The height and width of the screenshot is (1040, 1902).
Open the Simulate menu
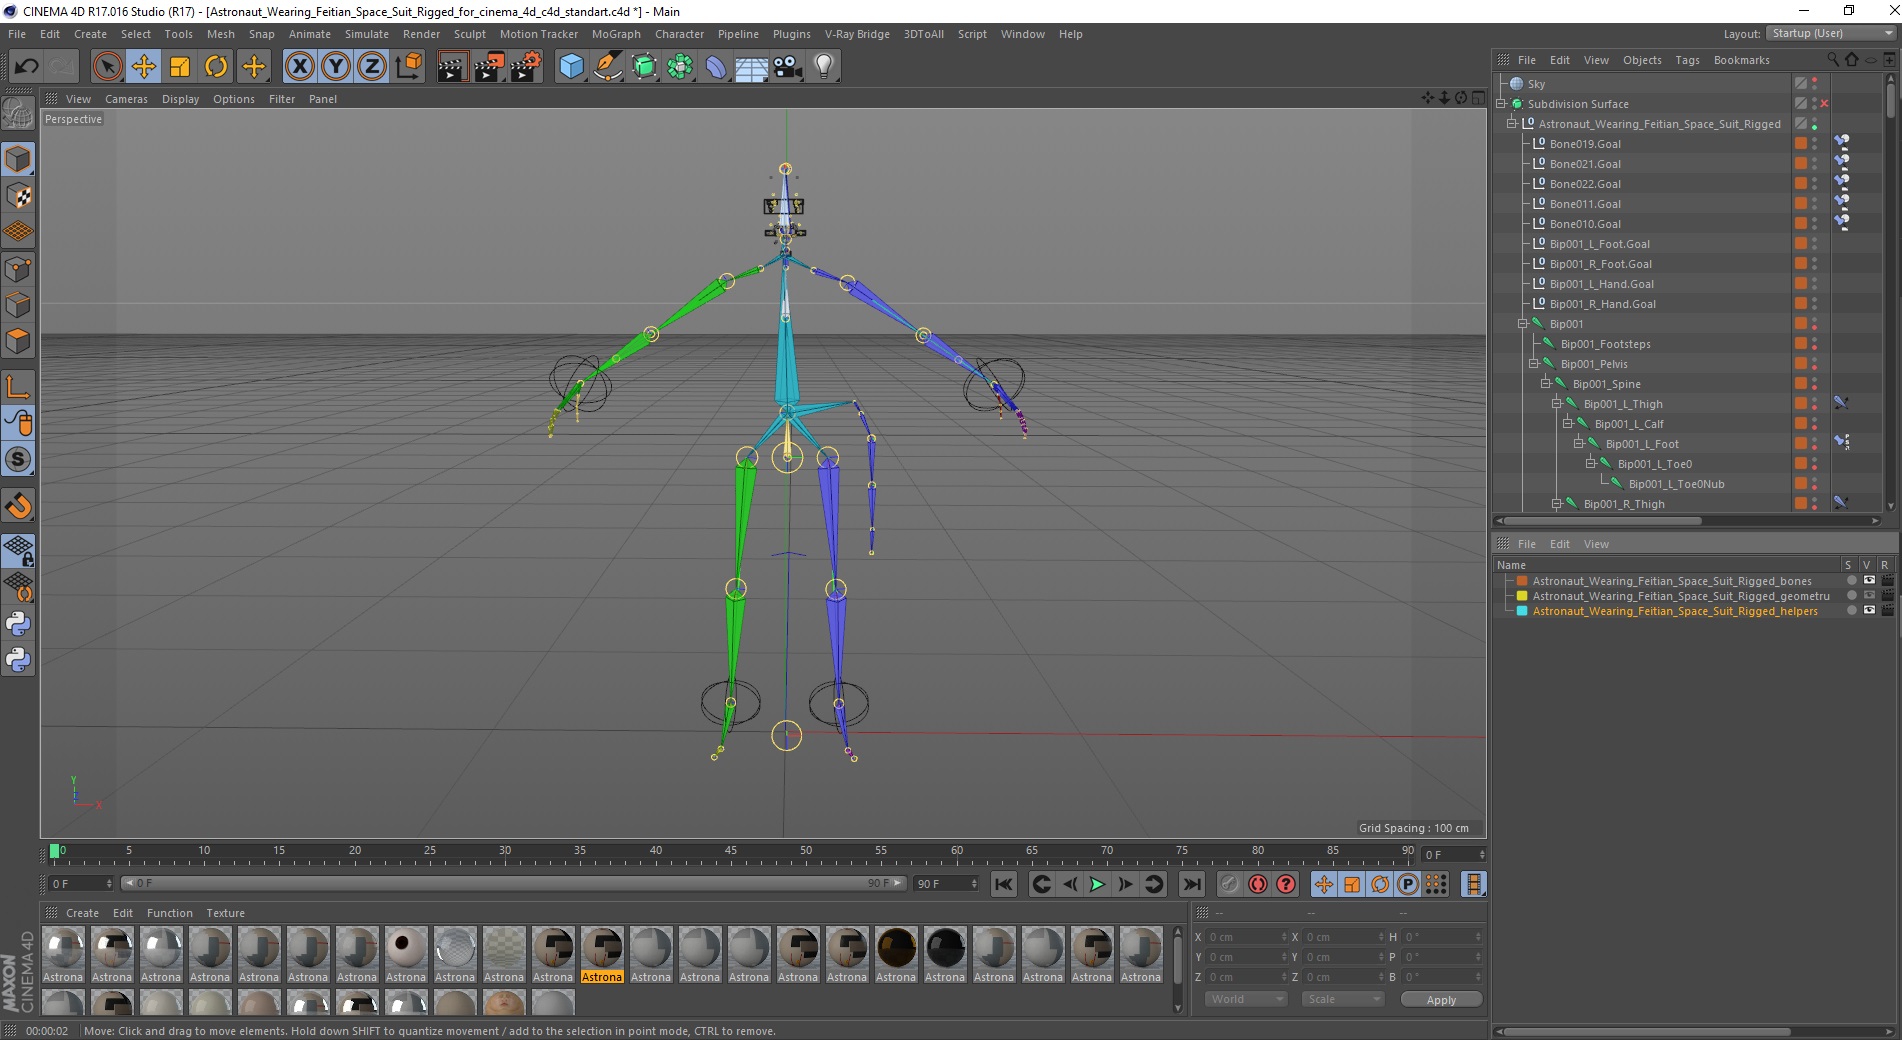coord(366,34)
